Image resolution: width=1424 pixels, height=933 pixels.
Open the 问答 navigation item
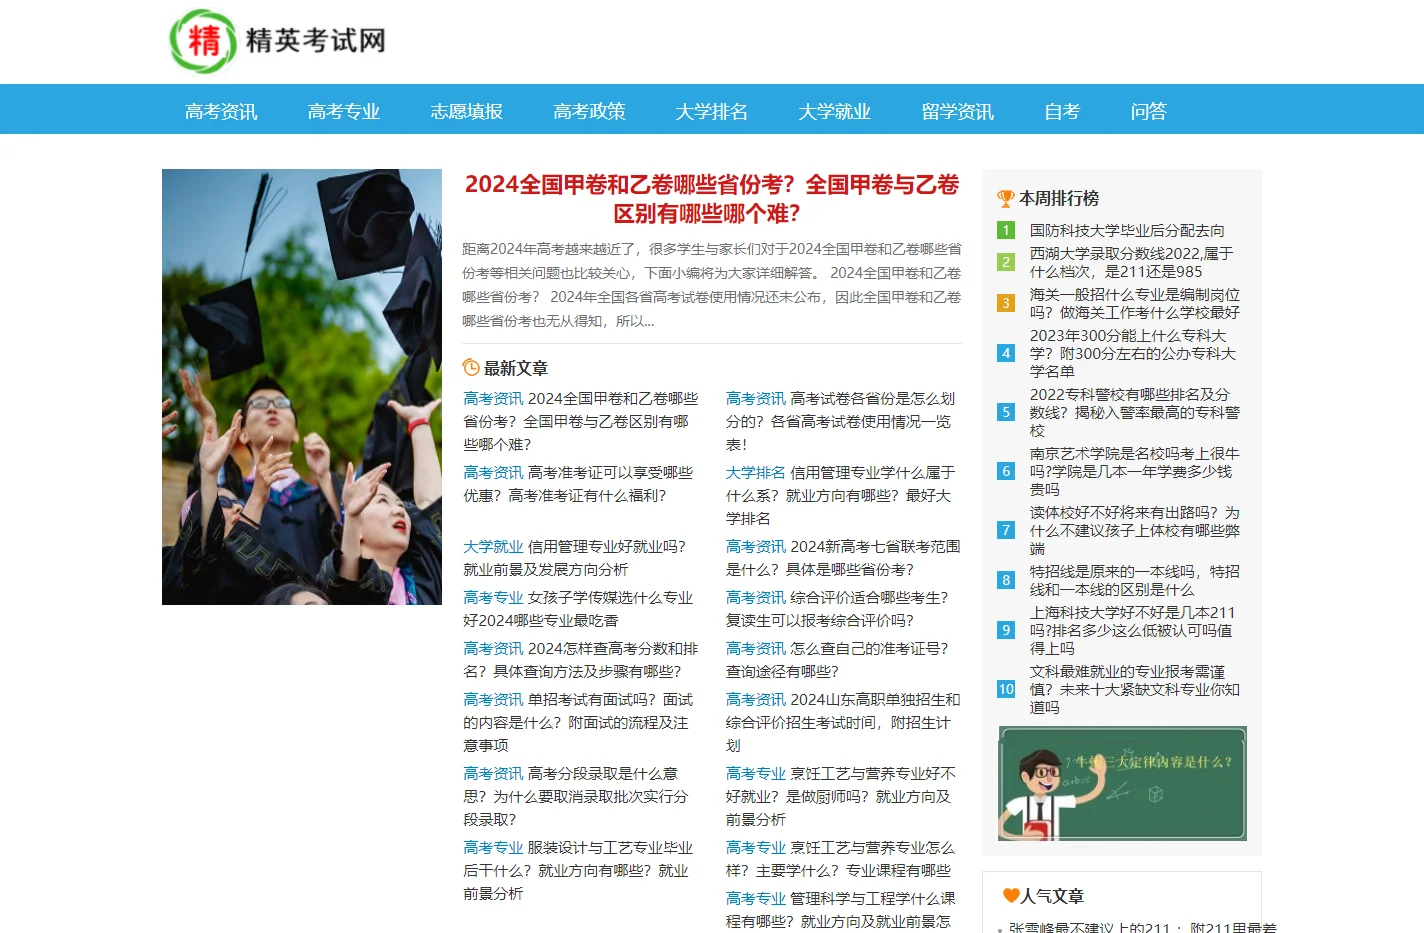tap(1149, 111)
